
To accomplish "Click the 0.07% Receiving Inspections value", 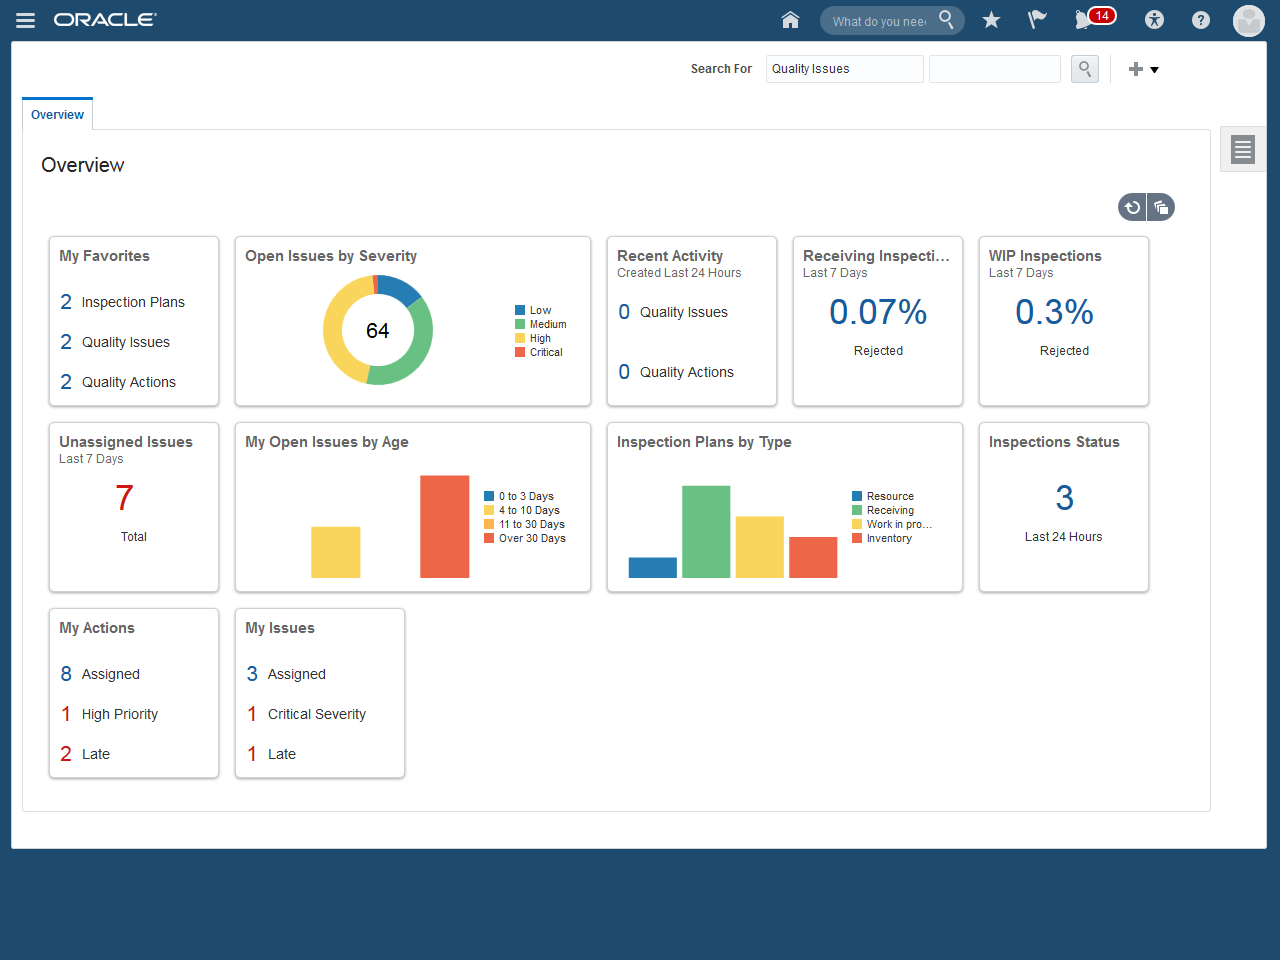I will click(878, 312).
